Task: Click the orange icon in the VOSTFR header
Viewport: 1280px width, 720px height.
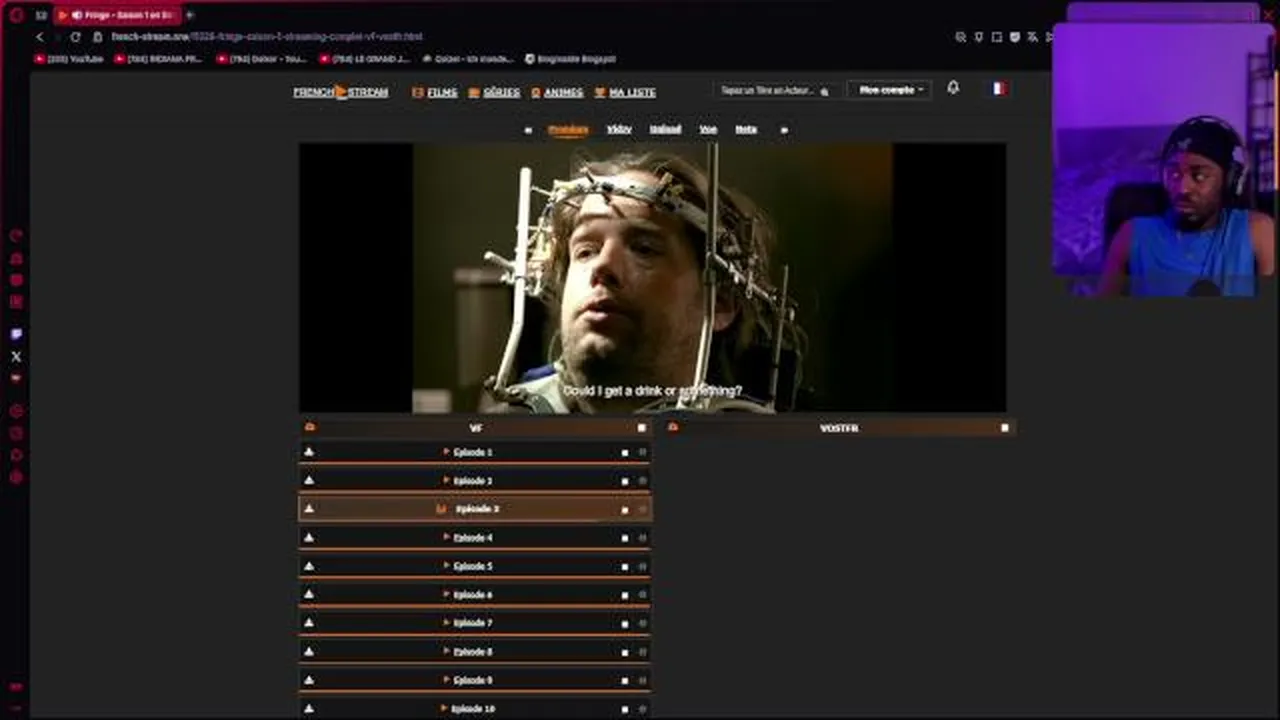Action: point(673,427)
